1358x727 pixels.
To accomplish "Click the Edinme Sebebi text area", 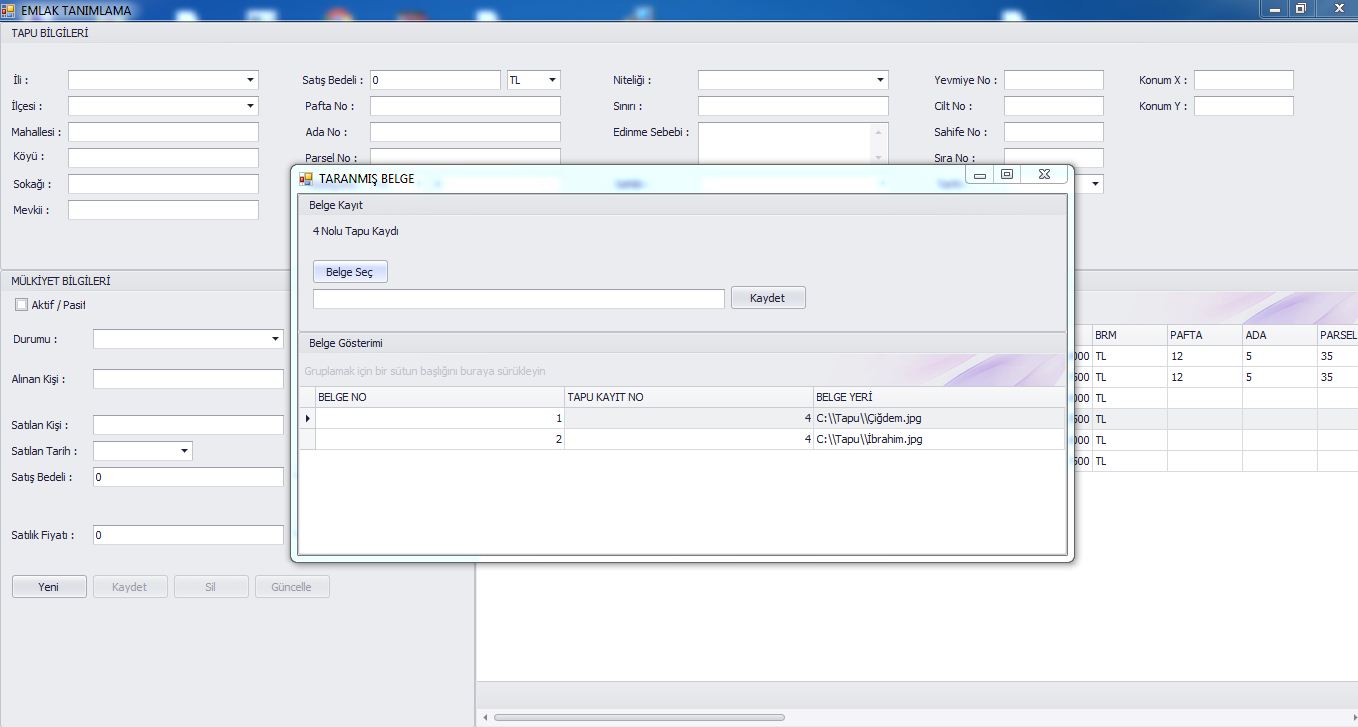I will [x=785, y=143].
